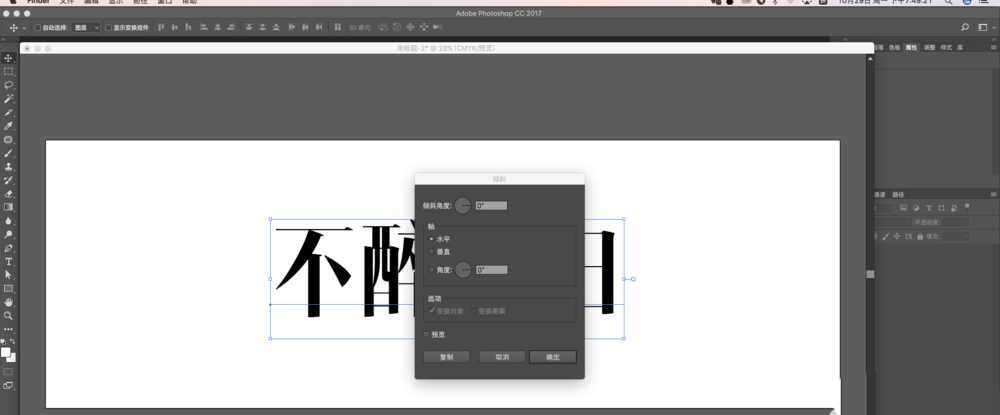Select the Rectangular Marquee tool
Viewport: 1000px width, 415px height.
9,72
